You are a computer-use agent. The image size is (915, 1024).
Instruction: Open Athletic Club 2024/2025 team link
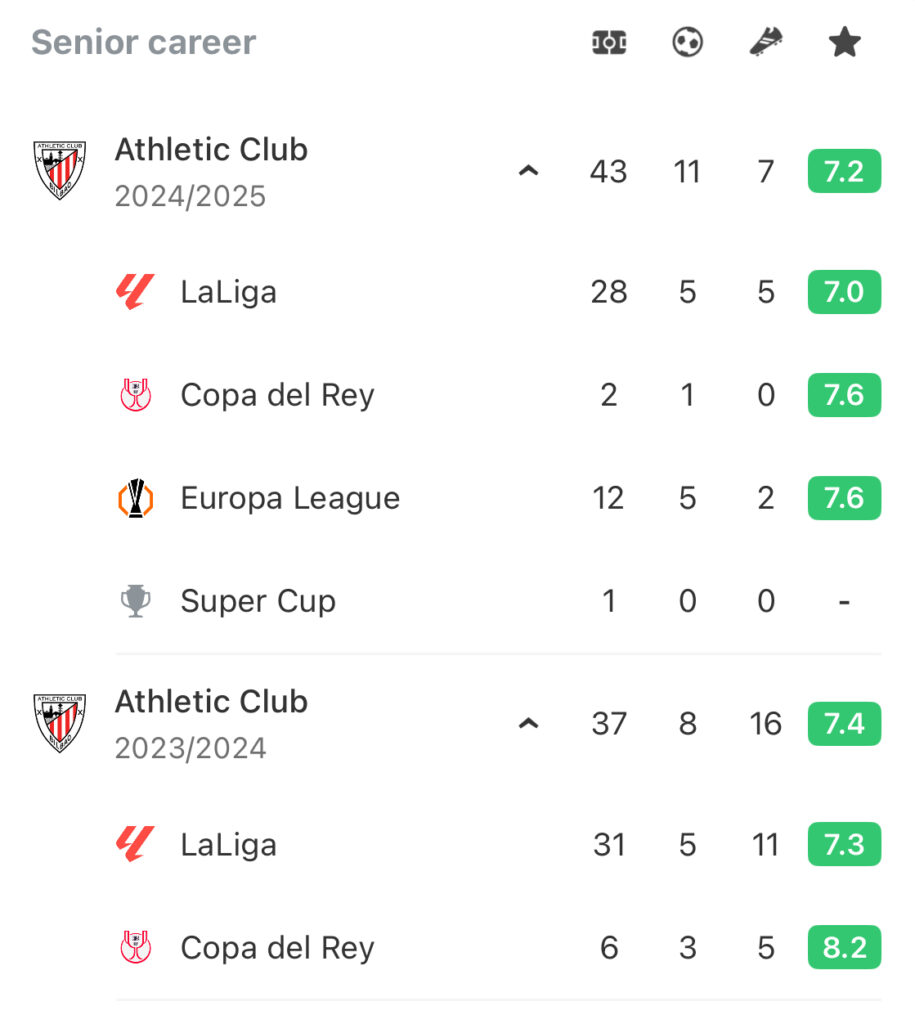(x=212, y=150)
